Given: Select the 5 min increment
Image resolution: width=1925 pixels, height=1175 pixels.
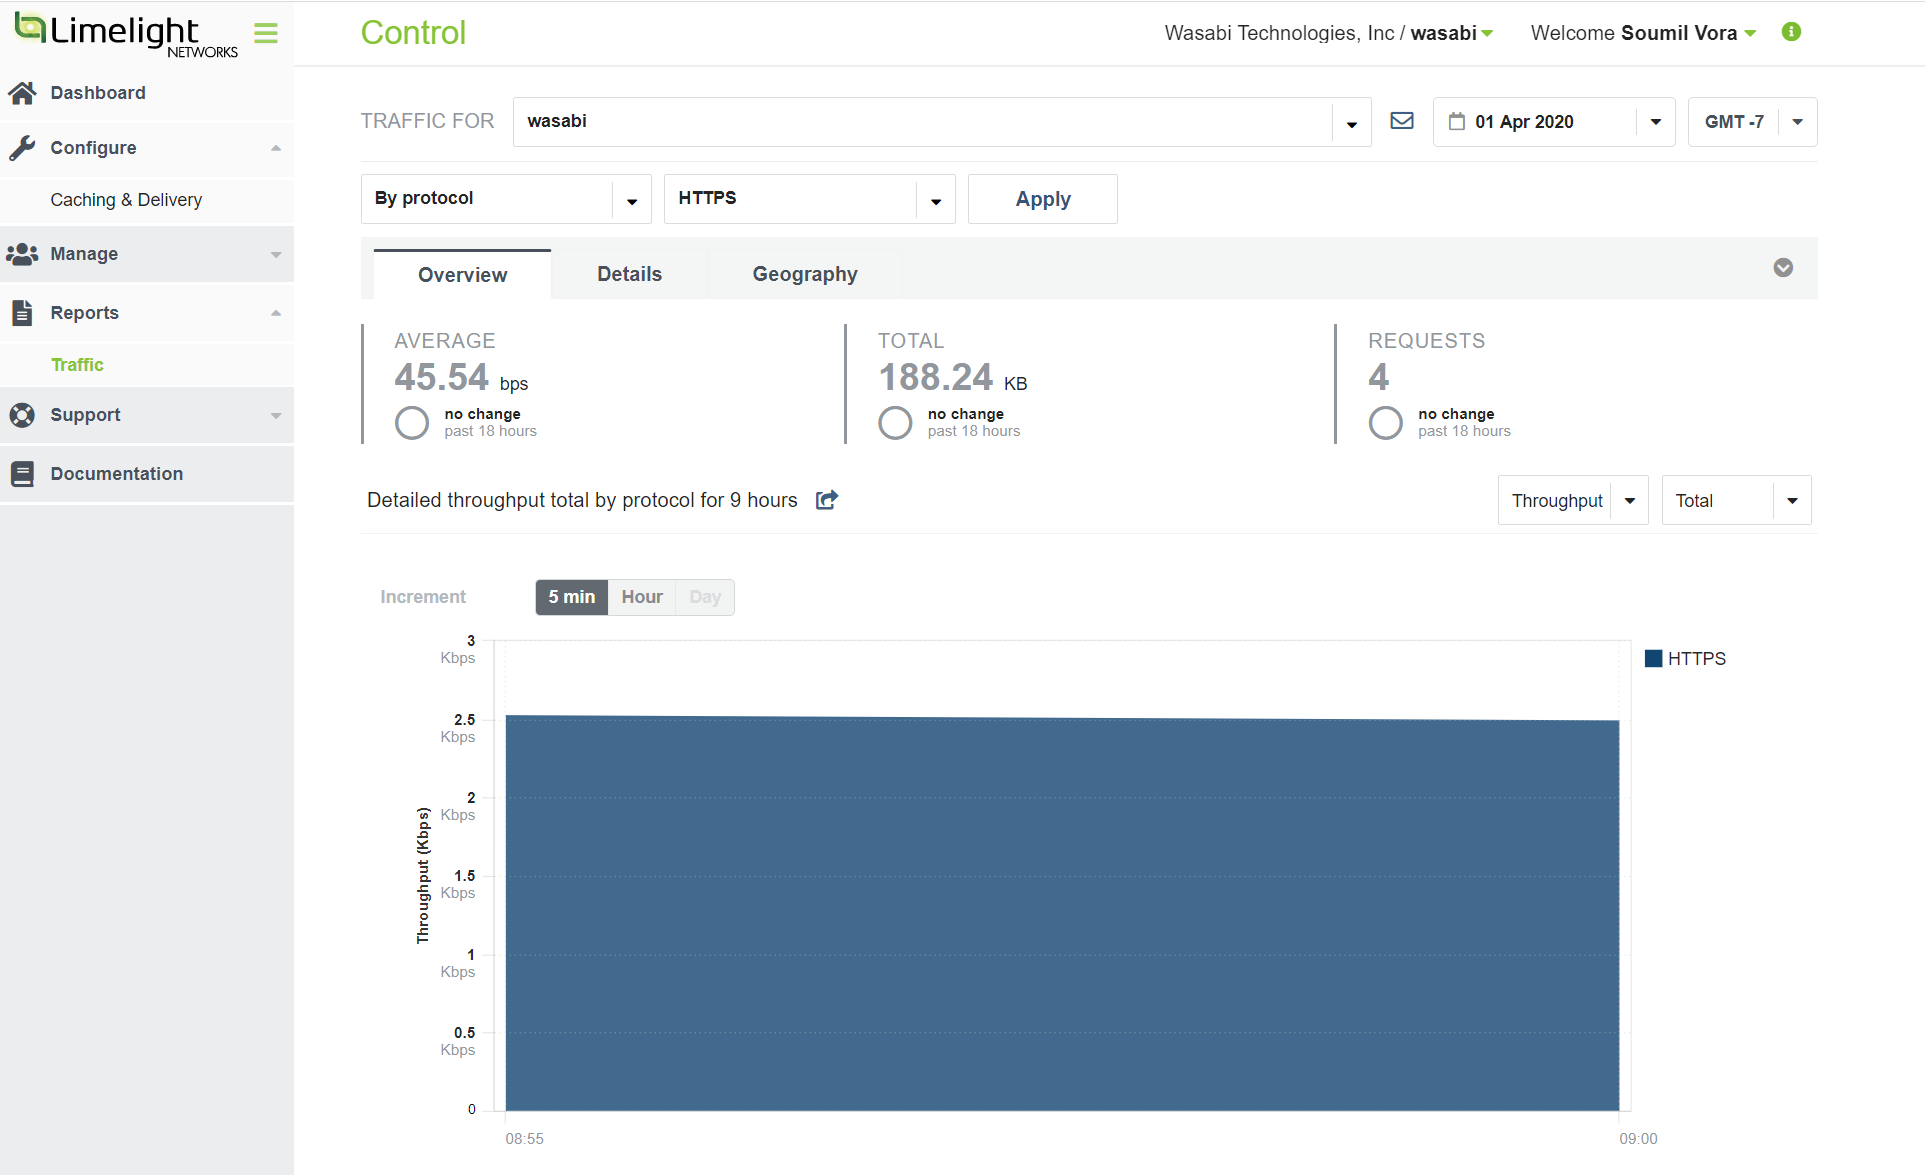Looking at the screenshot, I should pyautogui.click(x=572, y=597).
